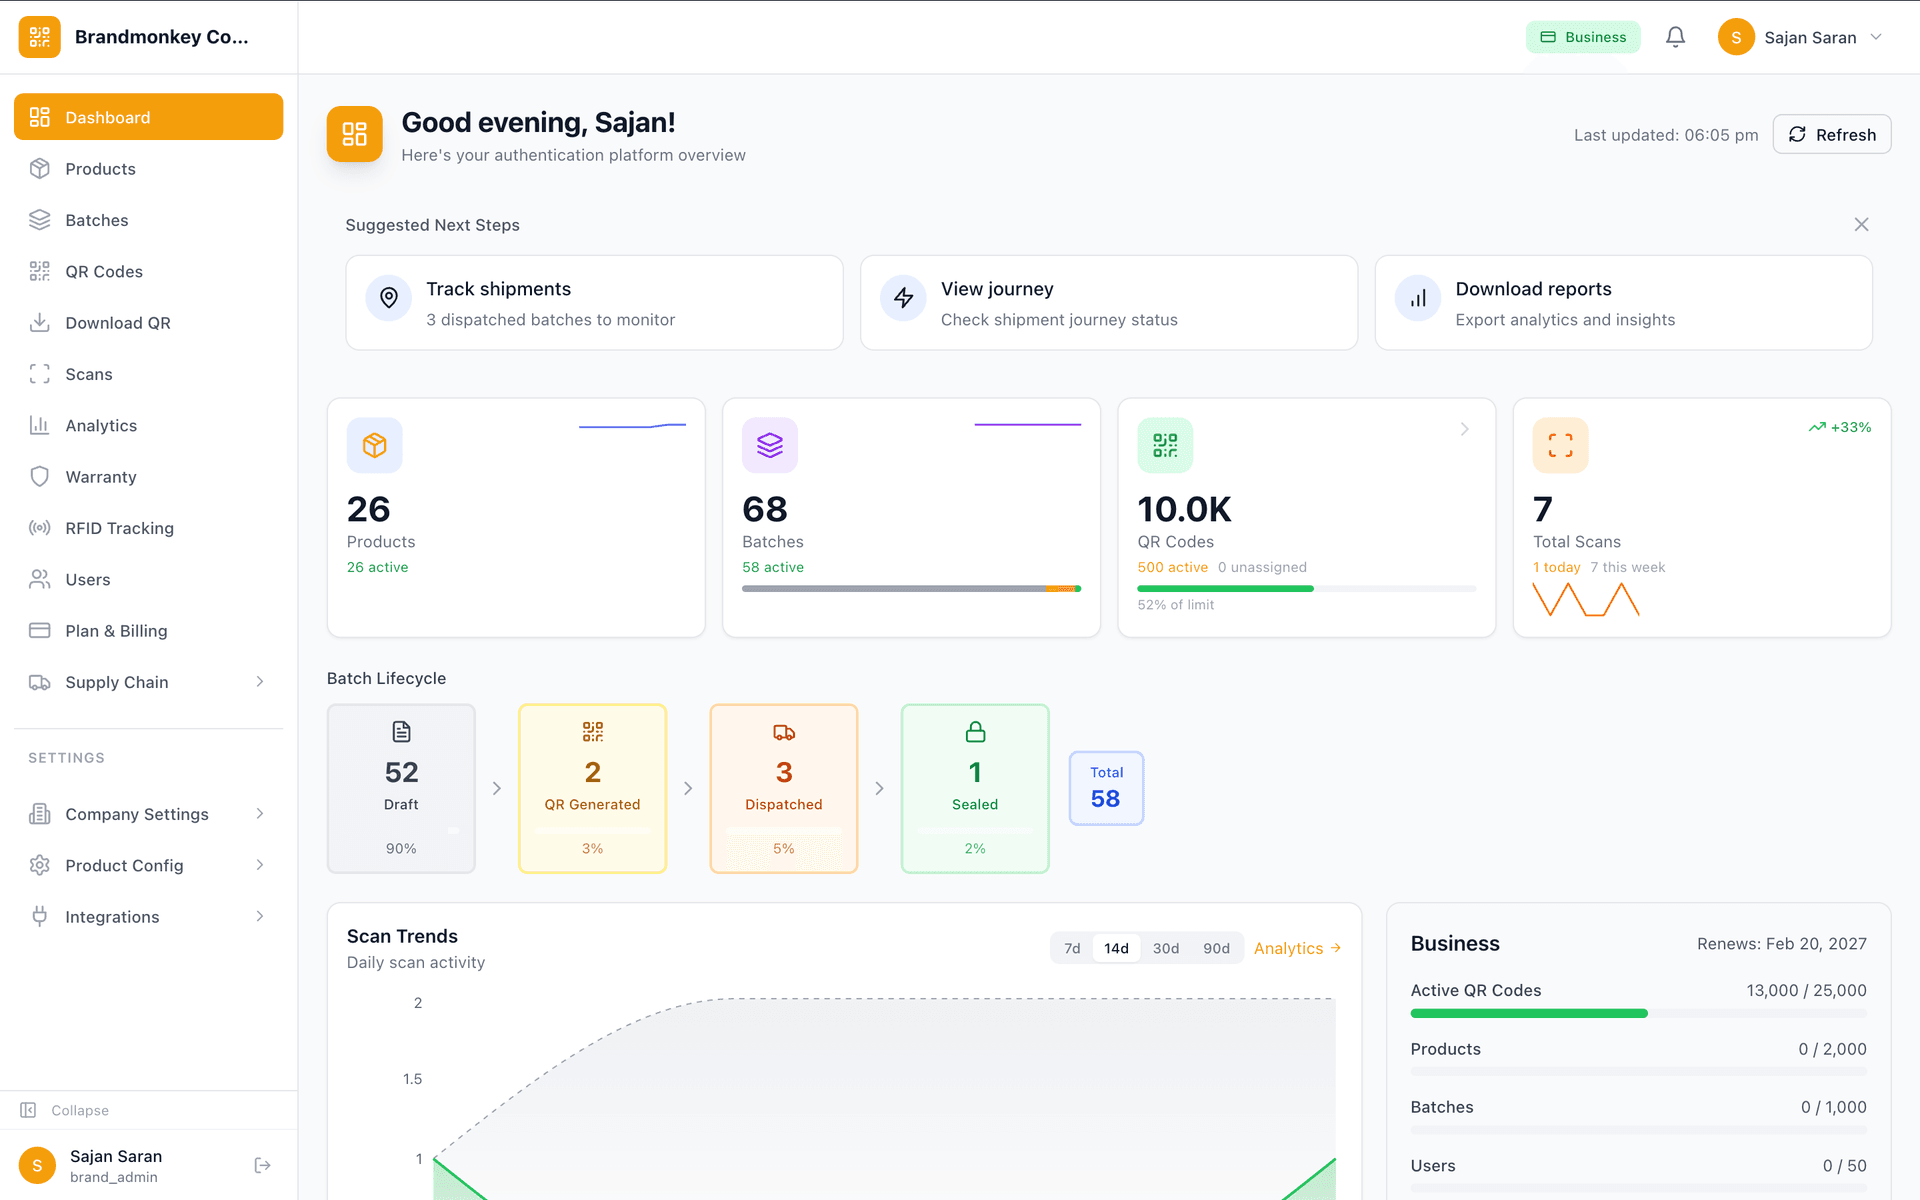Click the Batches stack icon card
The width and height of the screenshot is (1920, 1200).
tap(769, 445)
